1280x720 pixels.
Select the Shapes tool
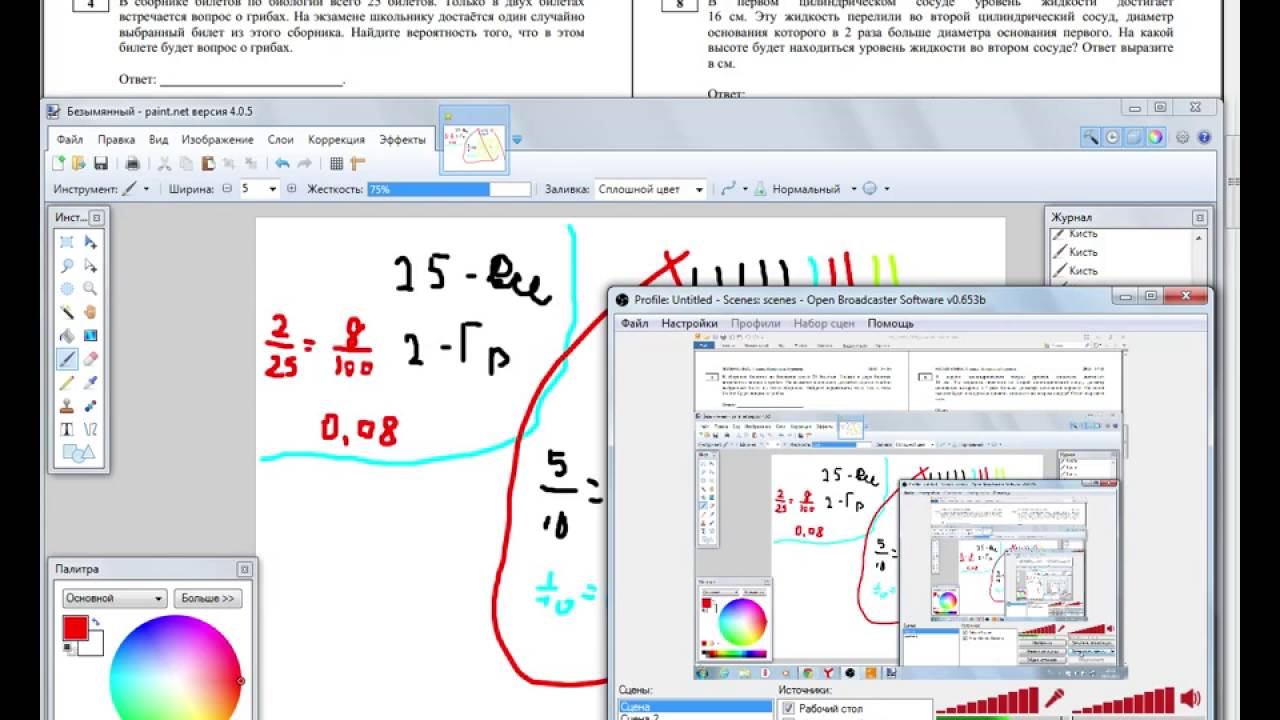click(x=78, y=453)
